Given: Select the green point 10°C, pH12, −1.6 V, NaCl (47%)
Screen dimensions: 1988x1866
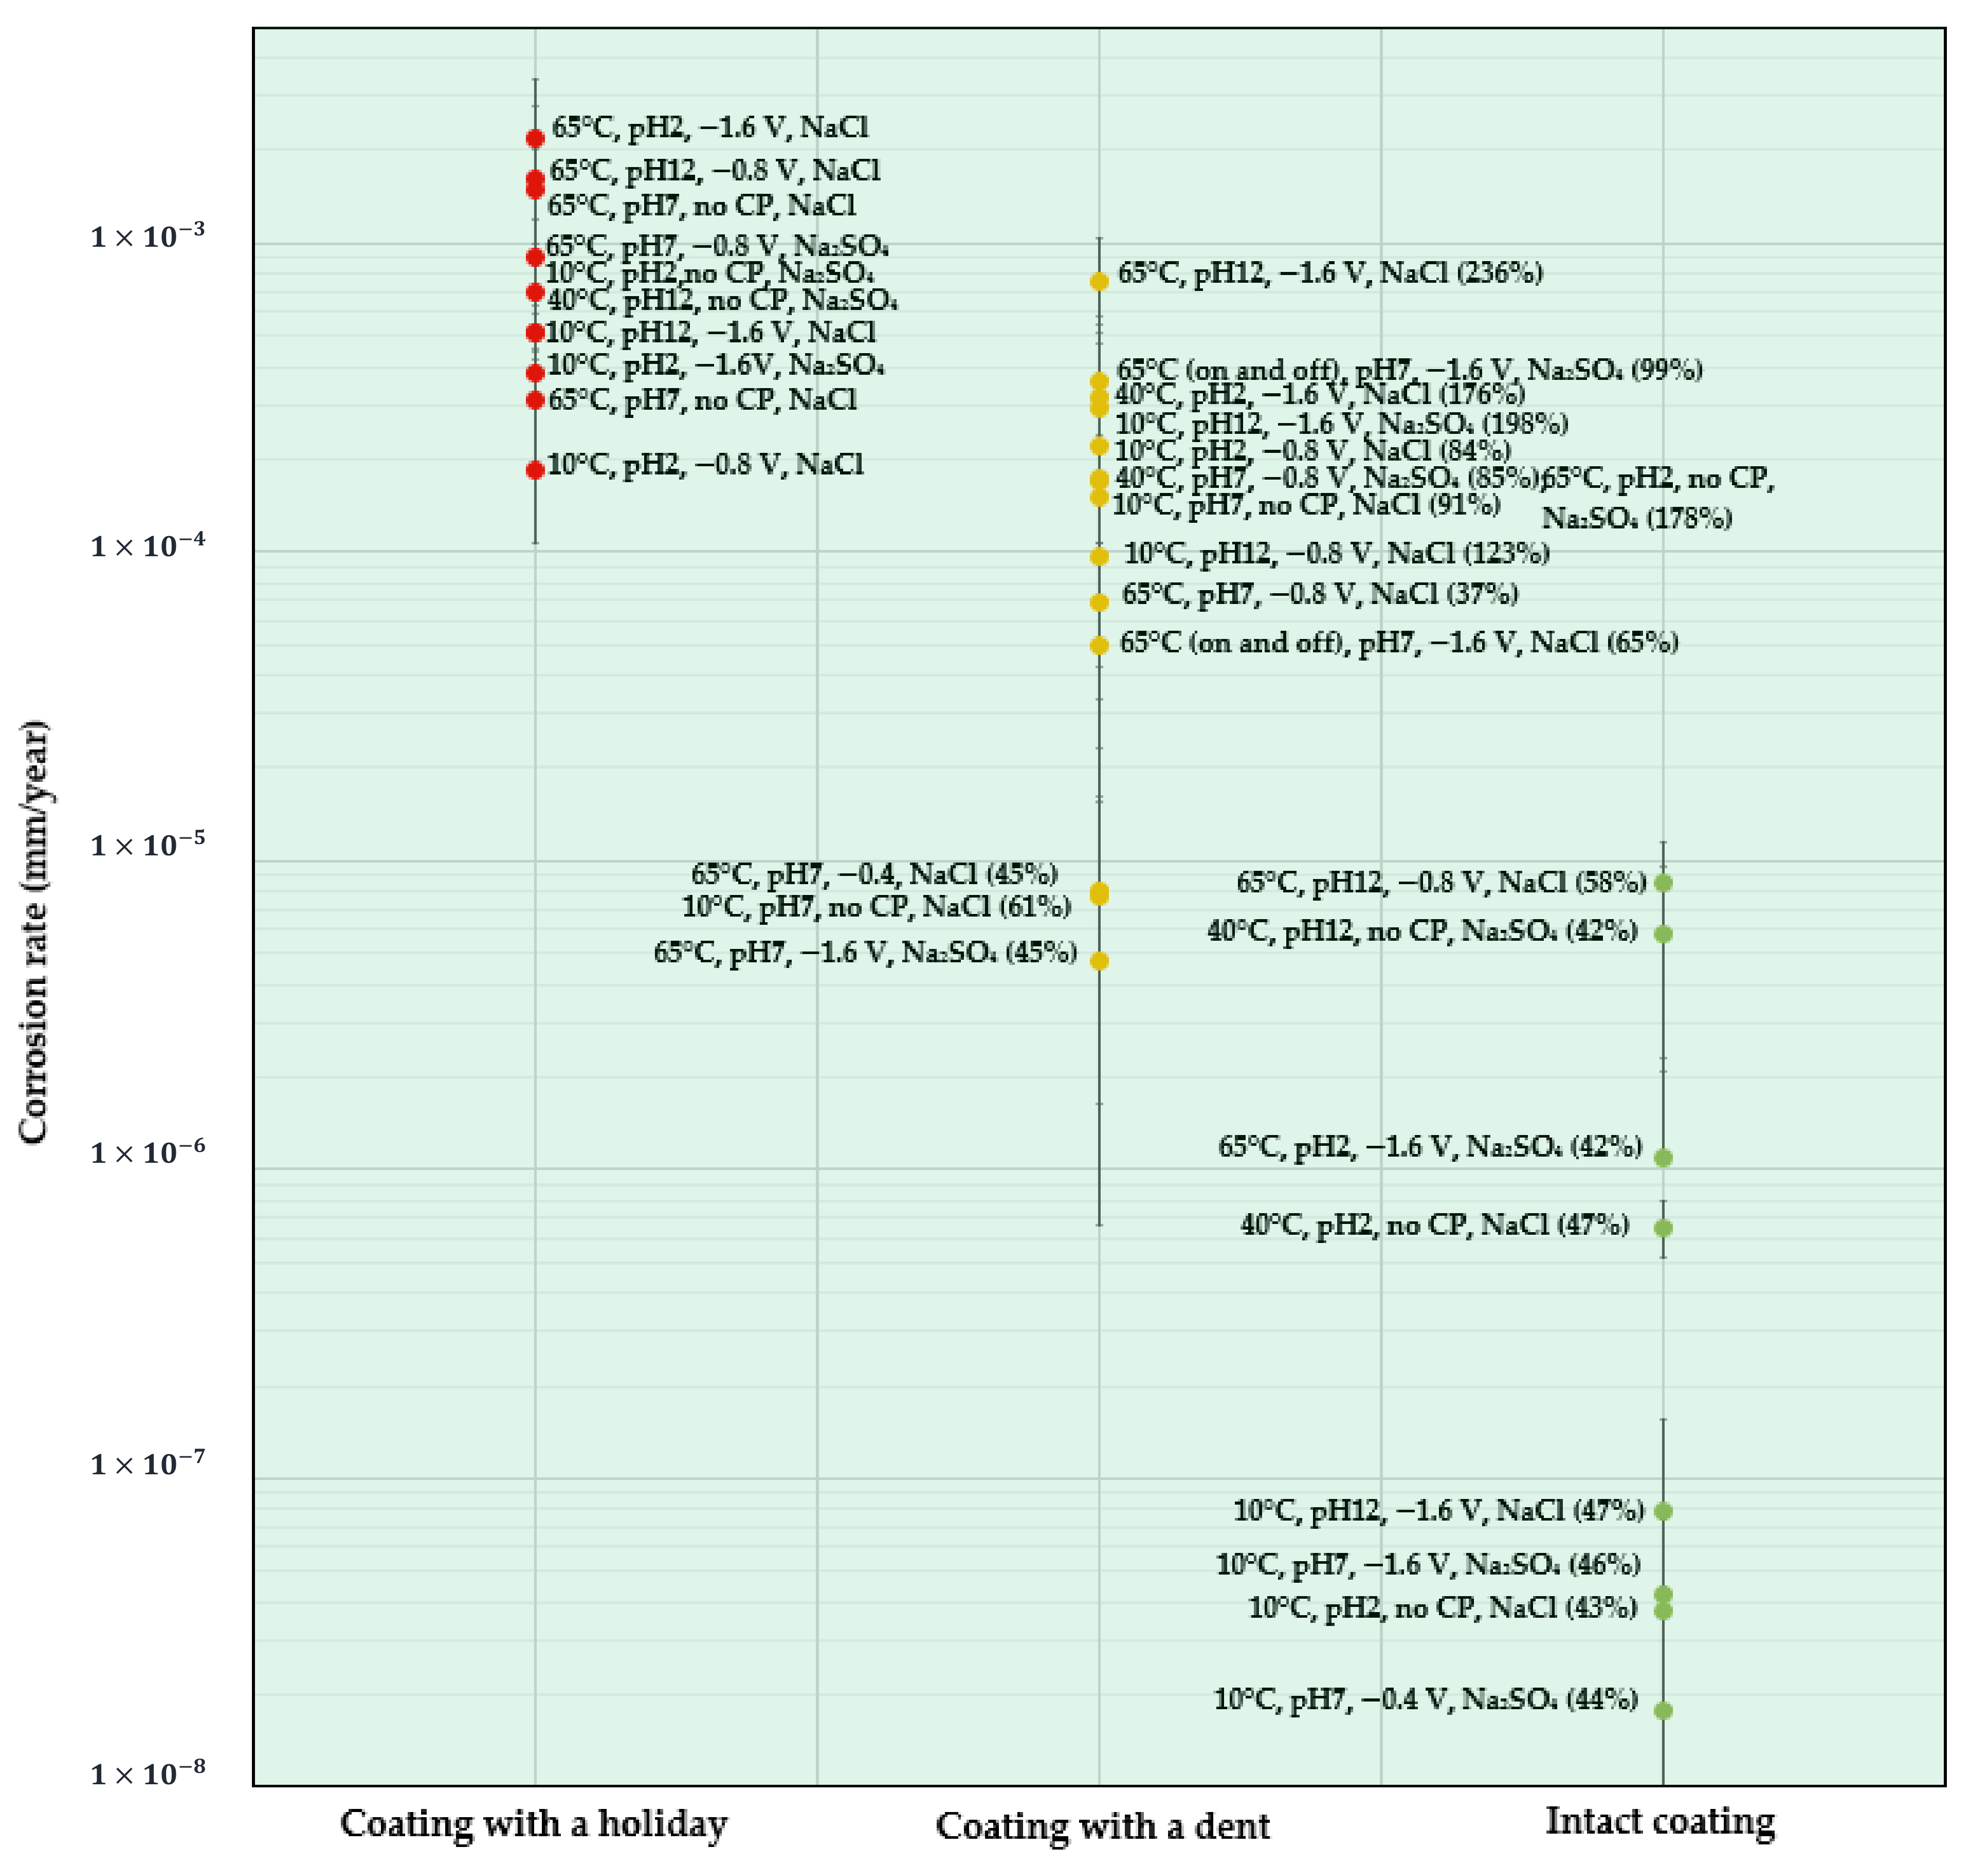Looking at the screenshot, I should tap(1663, 1511).
